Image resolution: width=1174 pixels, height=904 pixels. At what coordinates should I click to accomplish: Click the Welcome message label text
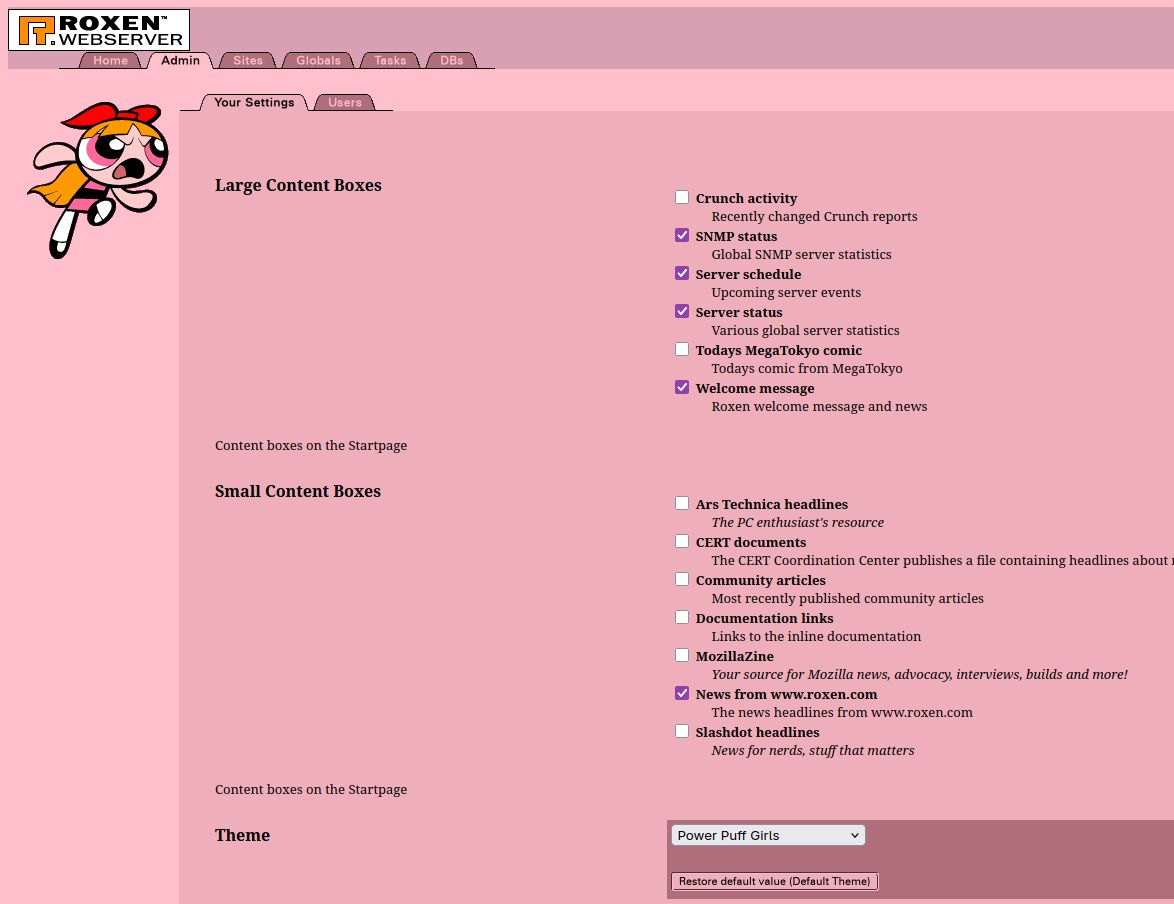pyautogui.click(x=755, y=388)
